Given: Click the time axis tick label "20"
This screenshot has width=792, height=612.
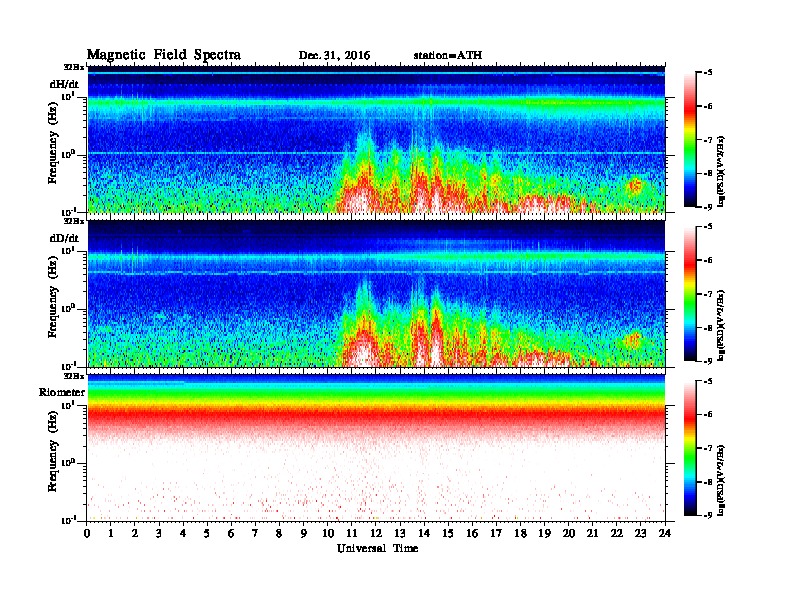Looking at the screenshot, I should coord(569,533).
